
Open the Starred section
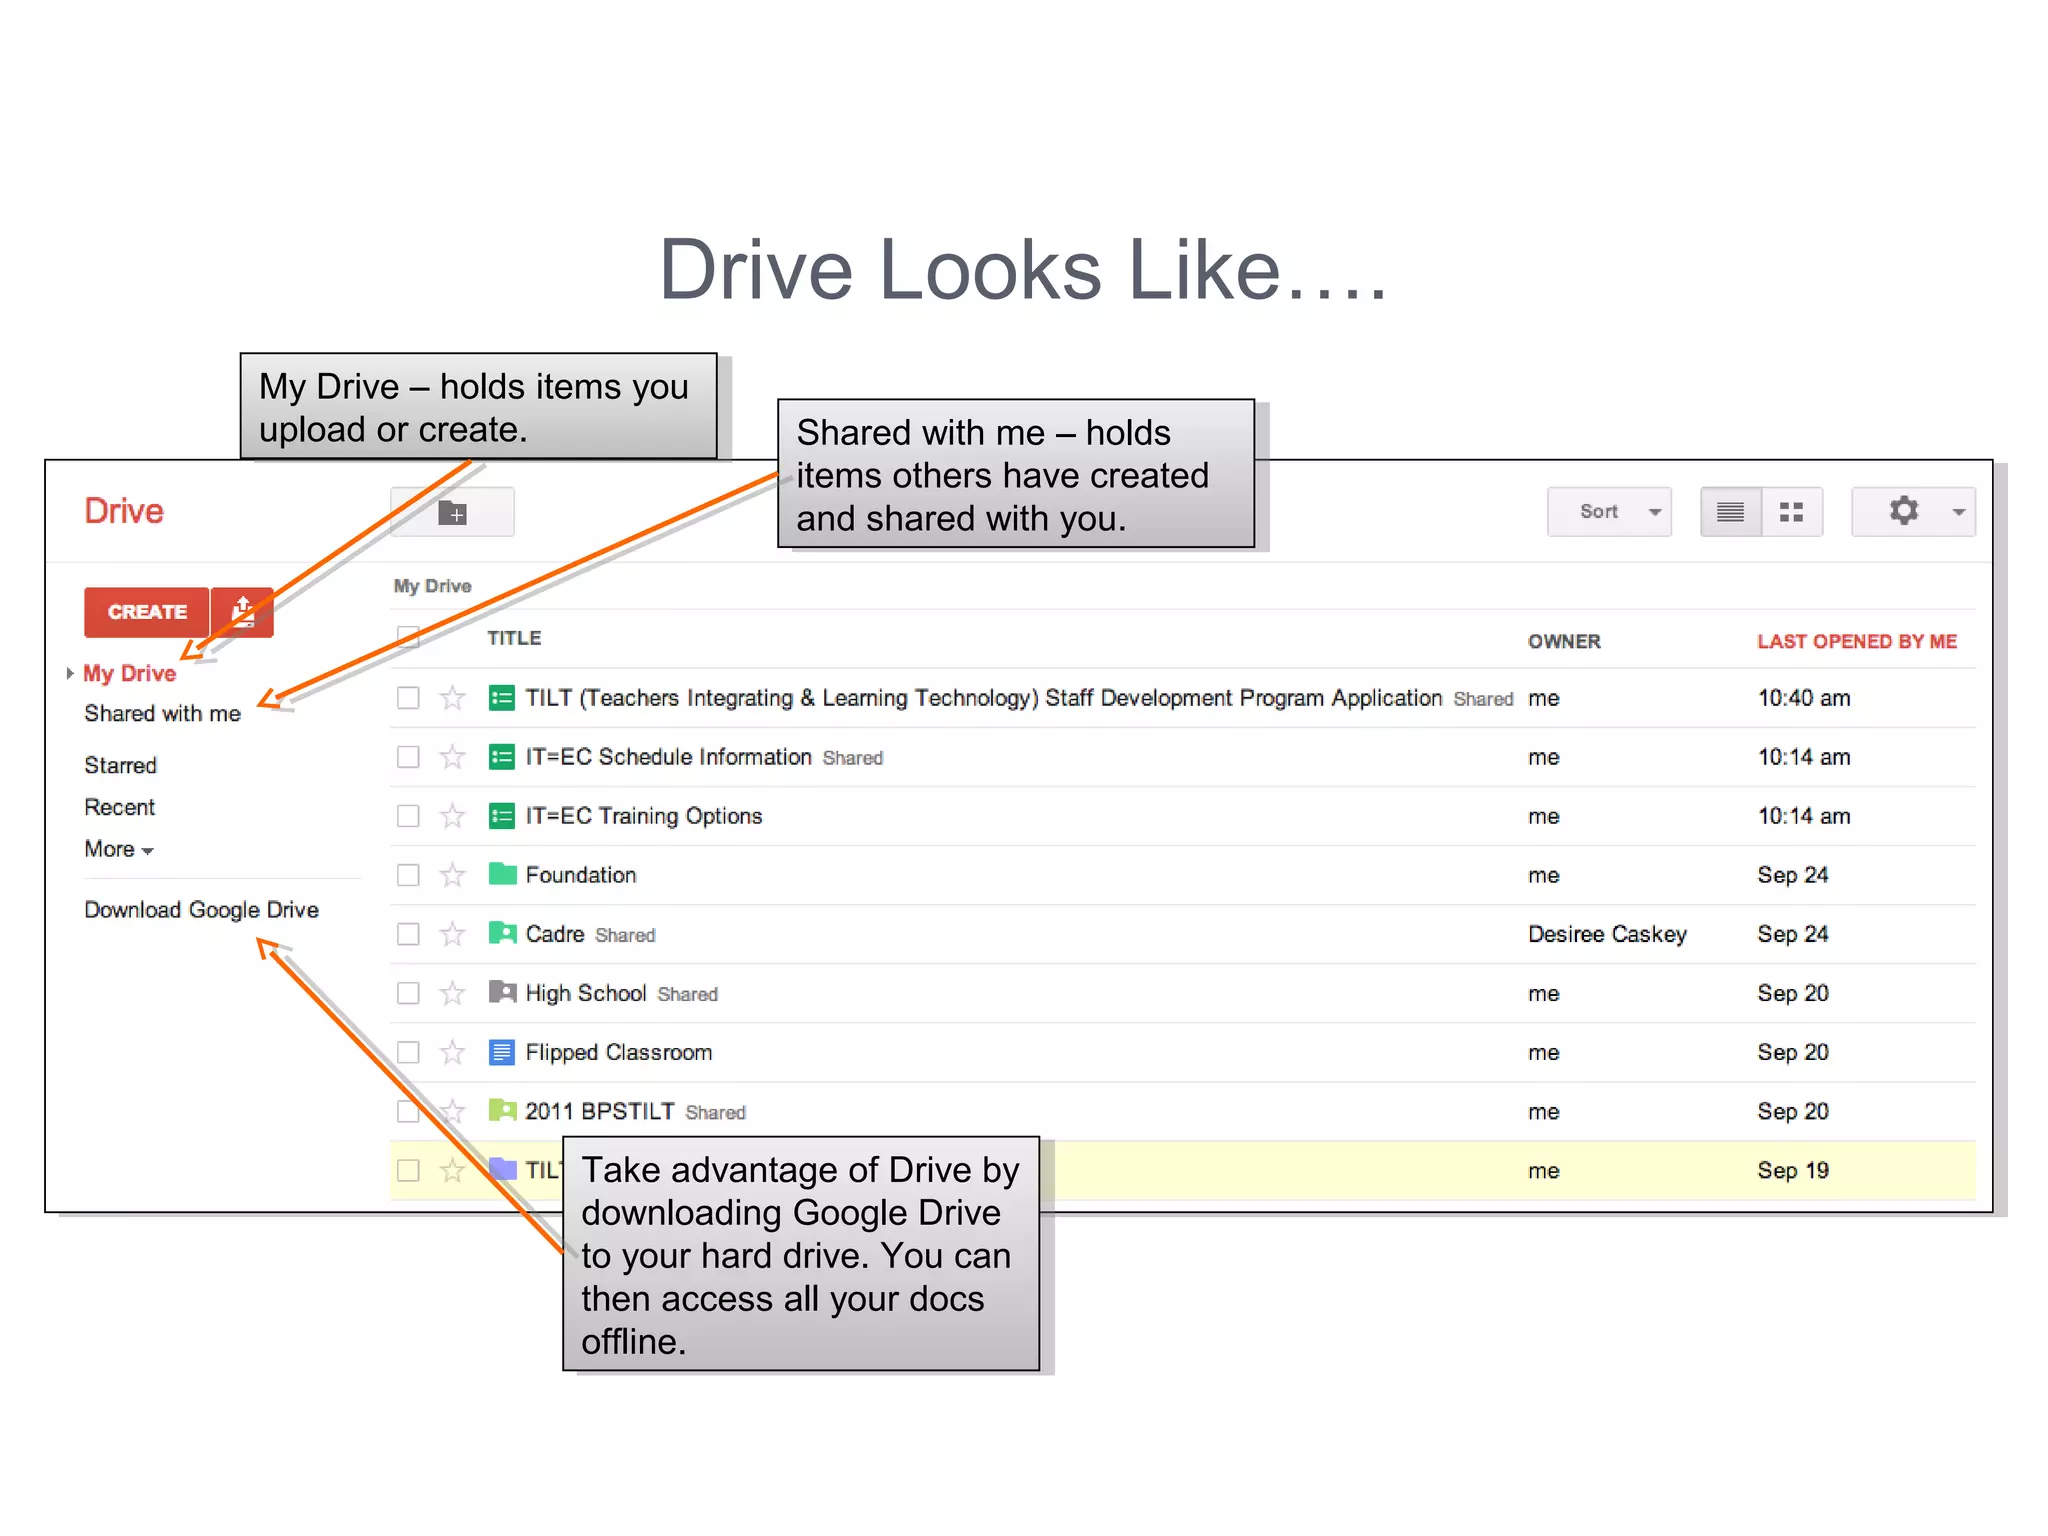120,765
